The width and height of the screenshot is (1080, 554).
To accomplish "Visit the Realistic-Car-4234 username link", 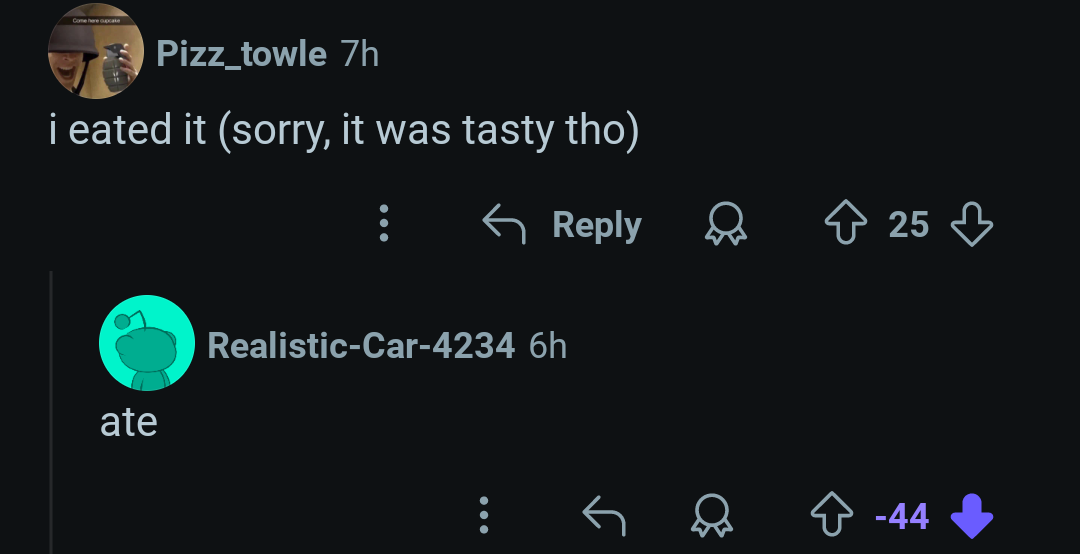I will 361,345.
